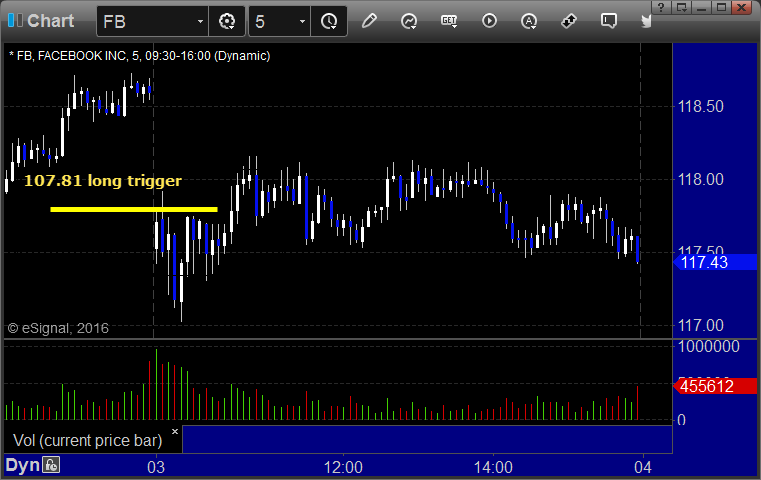Click the 117.00 price axis label
The image size is (761, 480).
click(x=700, y=325)
